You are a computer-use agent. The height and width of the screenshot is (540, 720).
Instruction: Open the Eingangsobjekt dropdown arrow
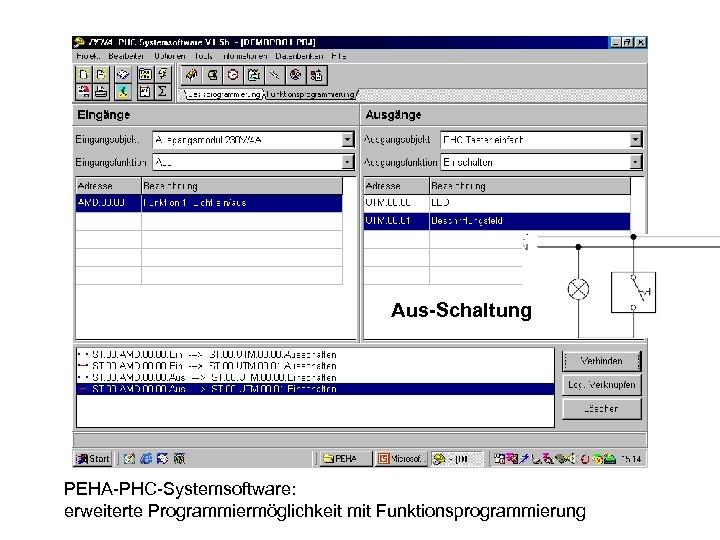(348, 140)
